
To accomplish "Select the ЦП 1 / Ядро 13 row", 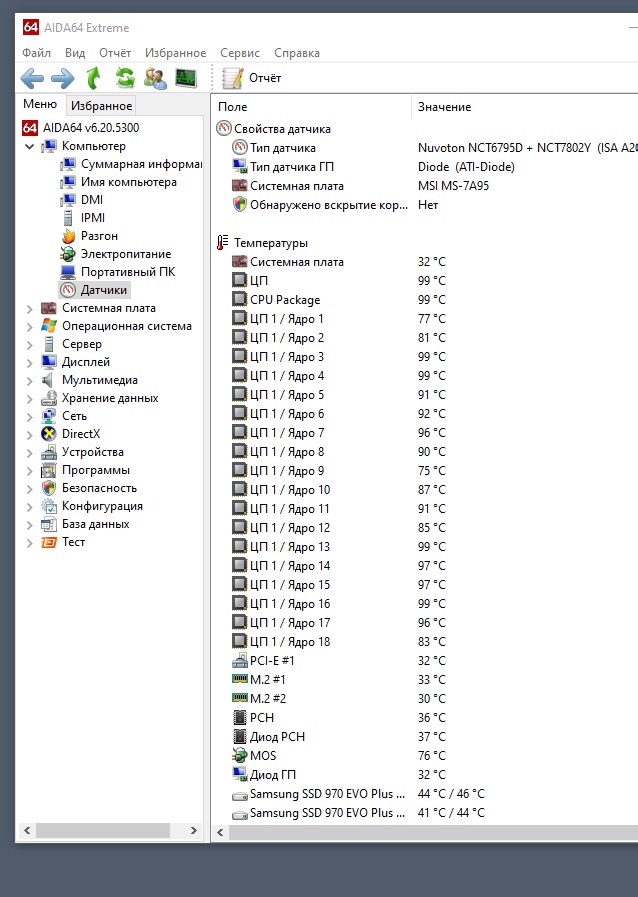I will [x=425, y=547].
